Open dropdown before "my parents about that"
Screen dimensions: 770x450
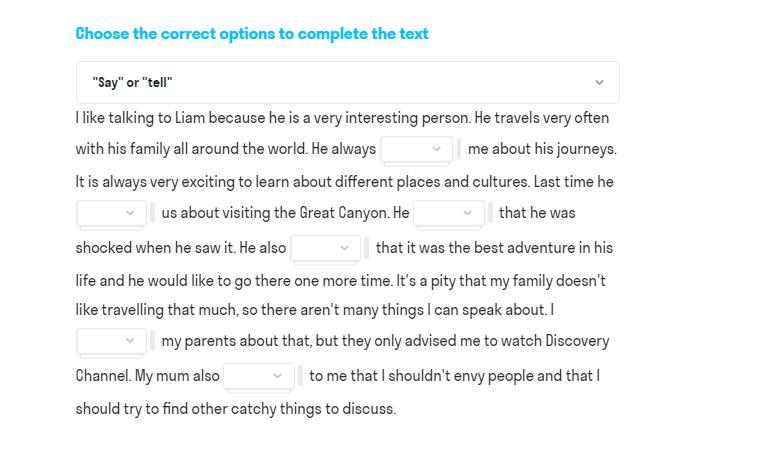coord(111,340)
